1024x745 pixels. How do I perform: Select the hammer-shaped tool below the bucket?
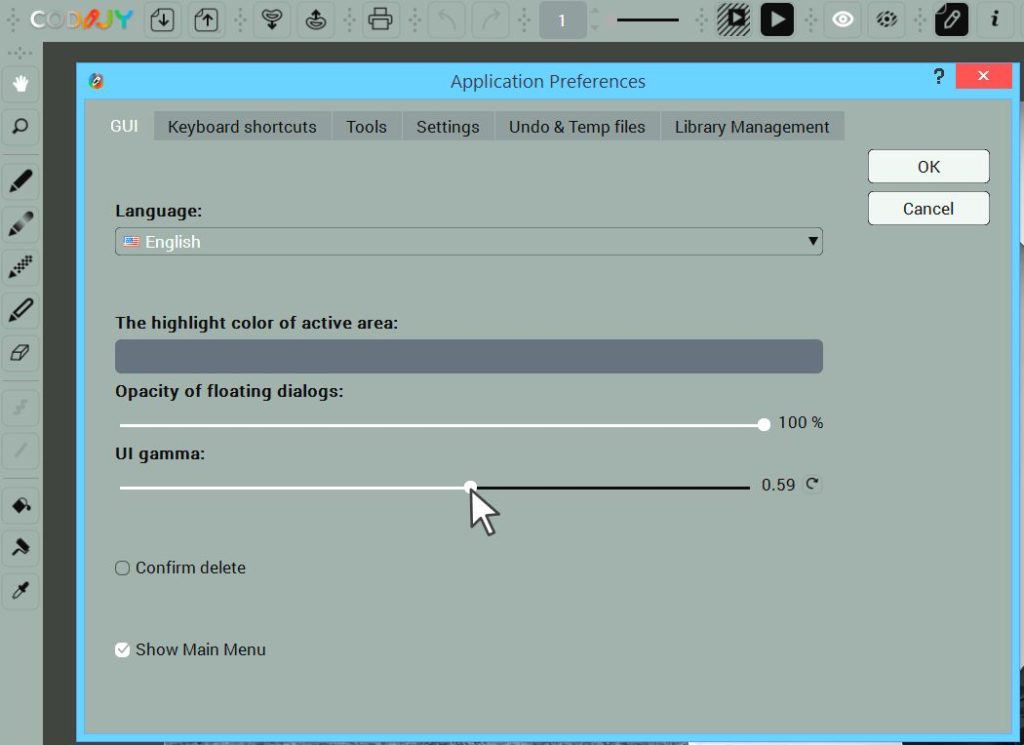[x=20, y=548]
